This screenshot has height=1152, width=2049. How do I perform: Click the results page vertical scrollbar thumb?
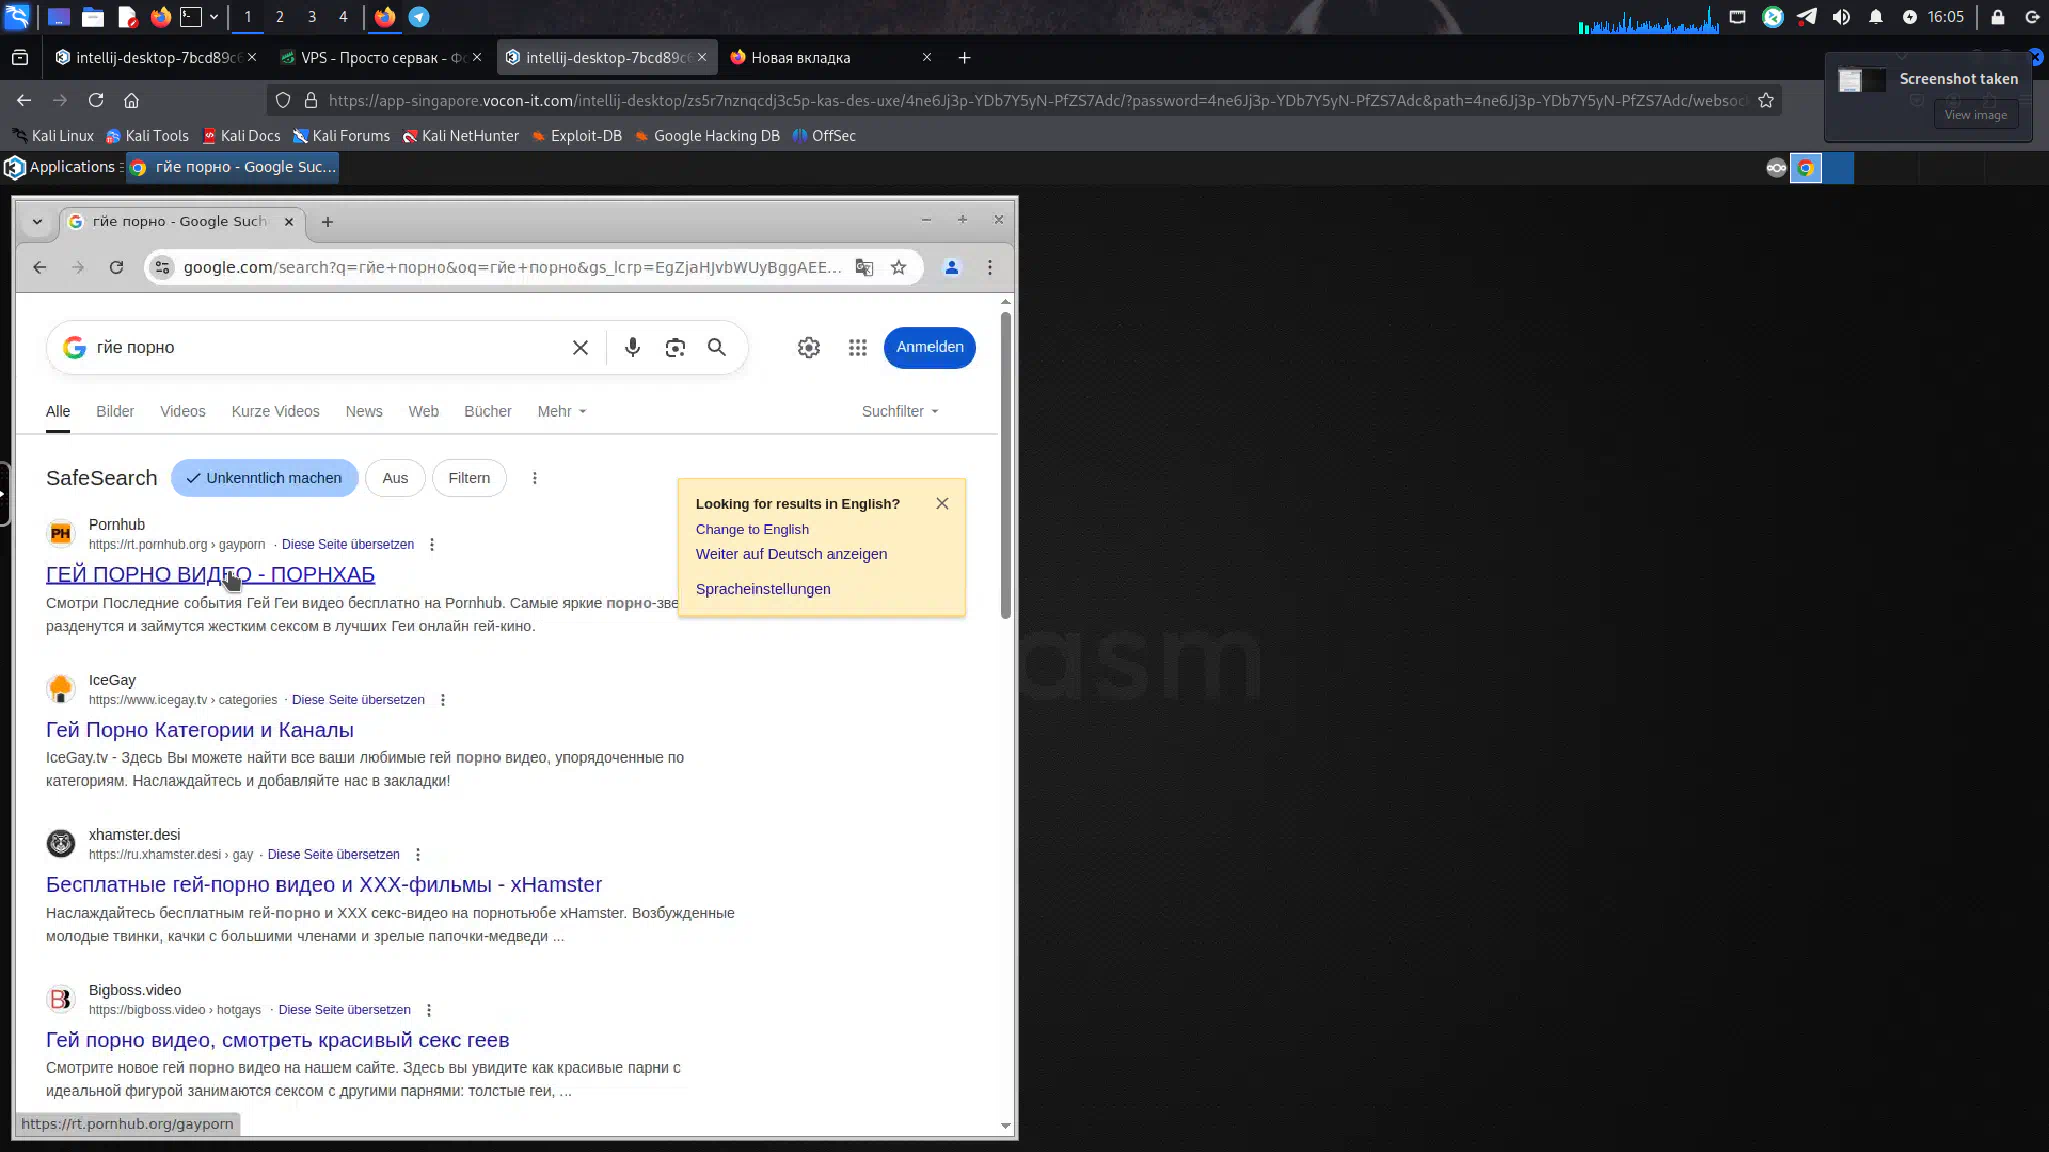click(x=1005, y=465)
